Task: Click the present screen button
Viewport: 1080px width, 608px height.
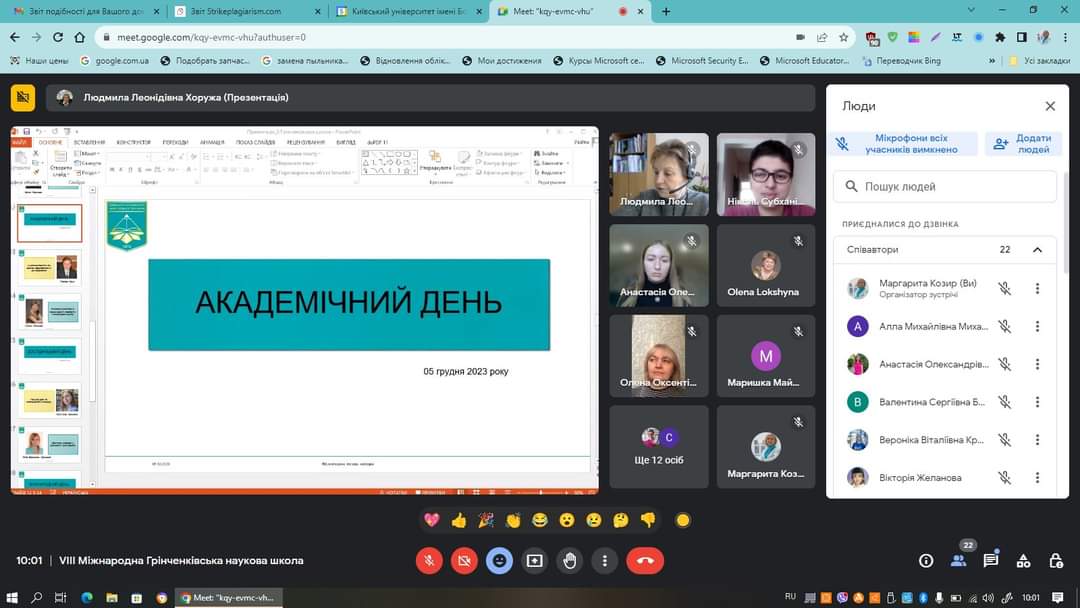Action: click(x=535, y=561)
